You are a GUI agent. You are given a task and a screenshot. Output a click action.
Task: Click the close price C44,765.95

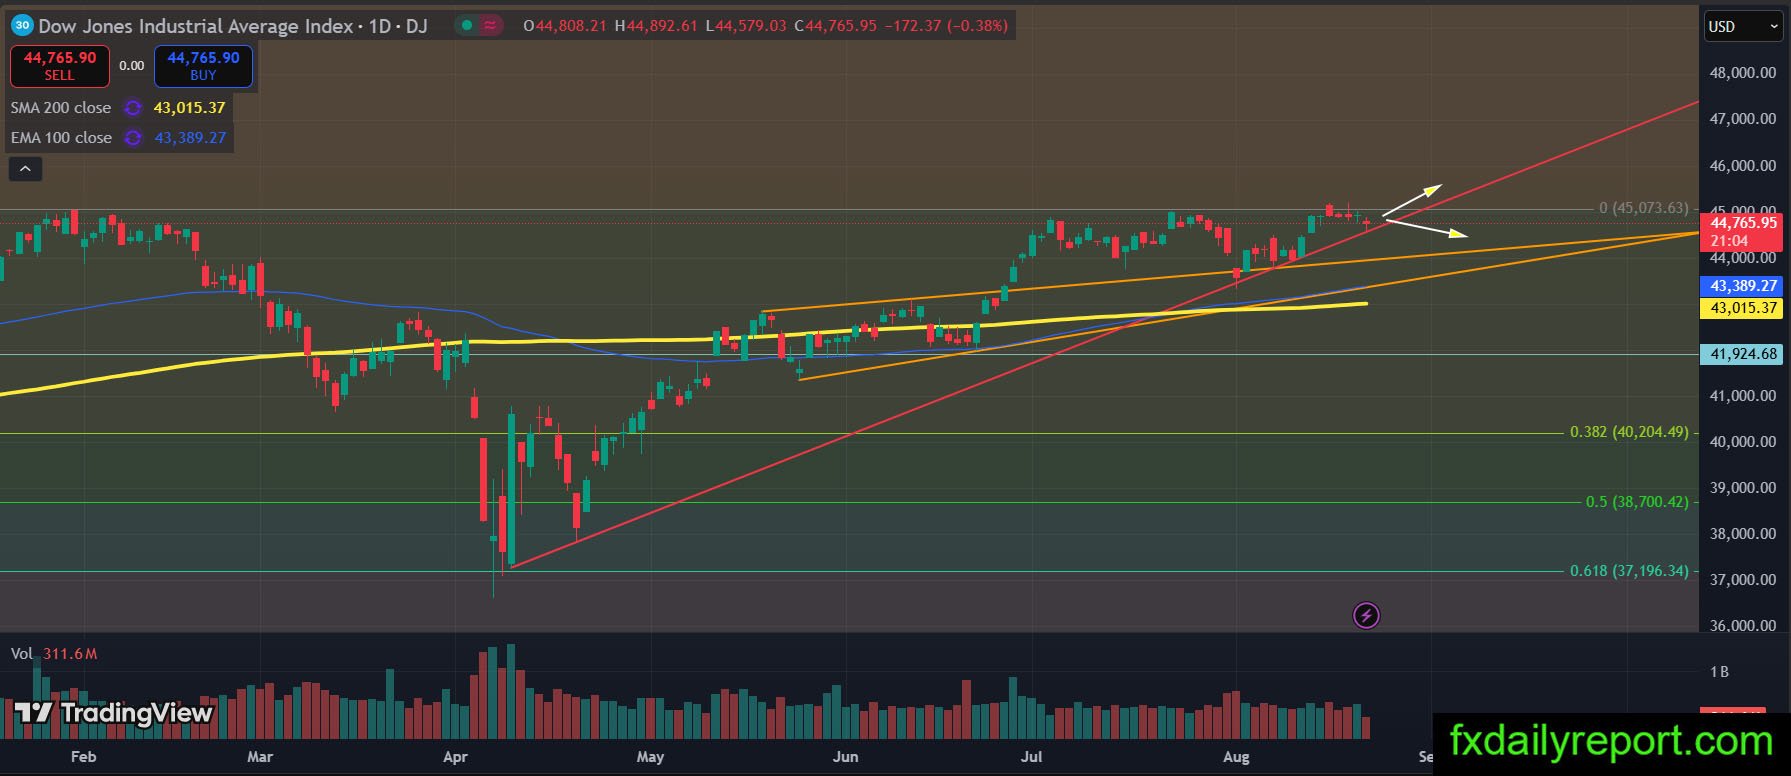[836, 26]
